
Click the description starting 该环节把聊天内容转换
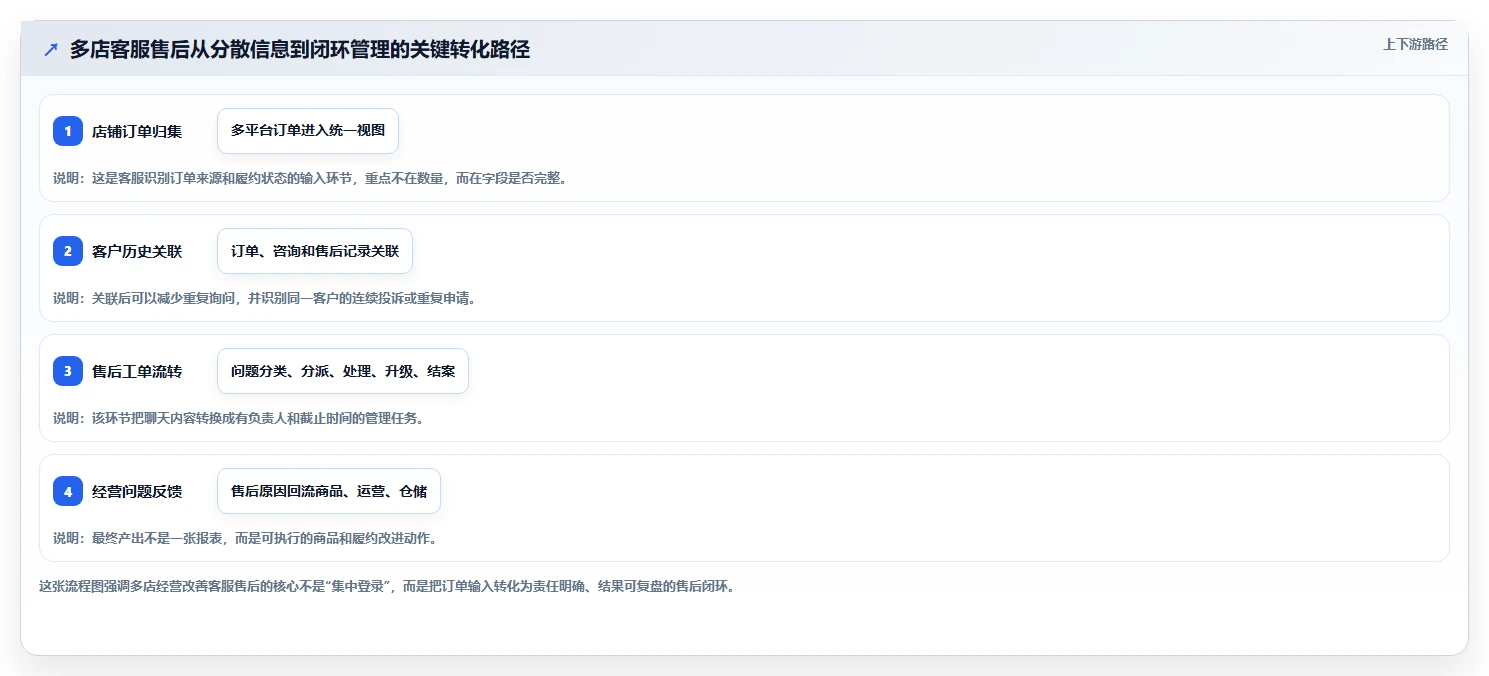(238, 418)
